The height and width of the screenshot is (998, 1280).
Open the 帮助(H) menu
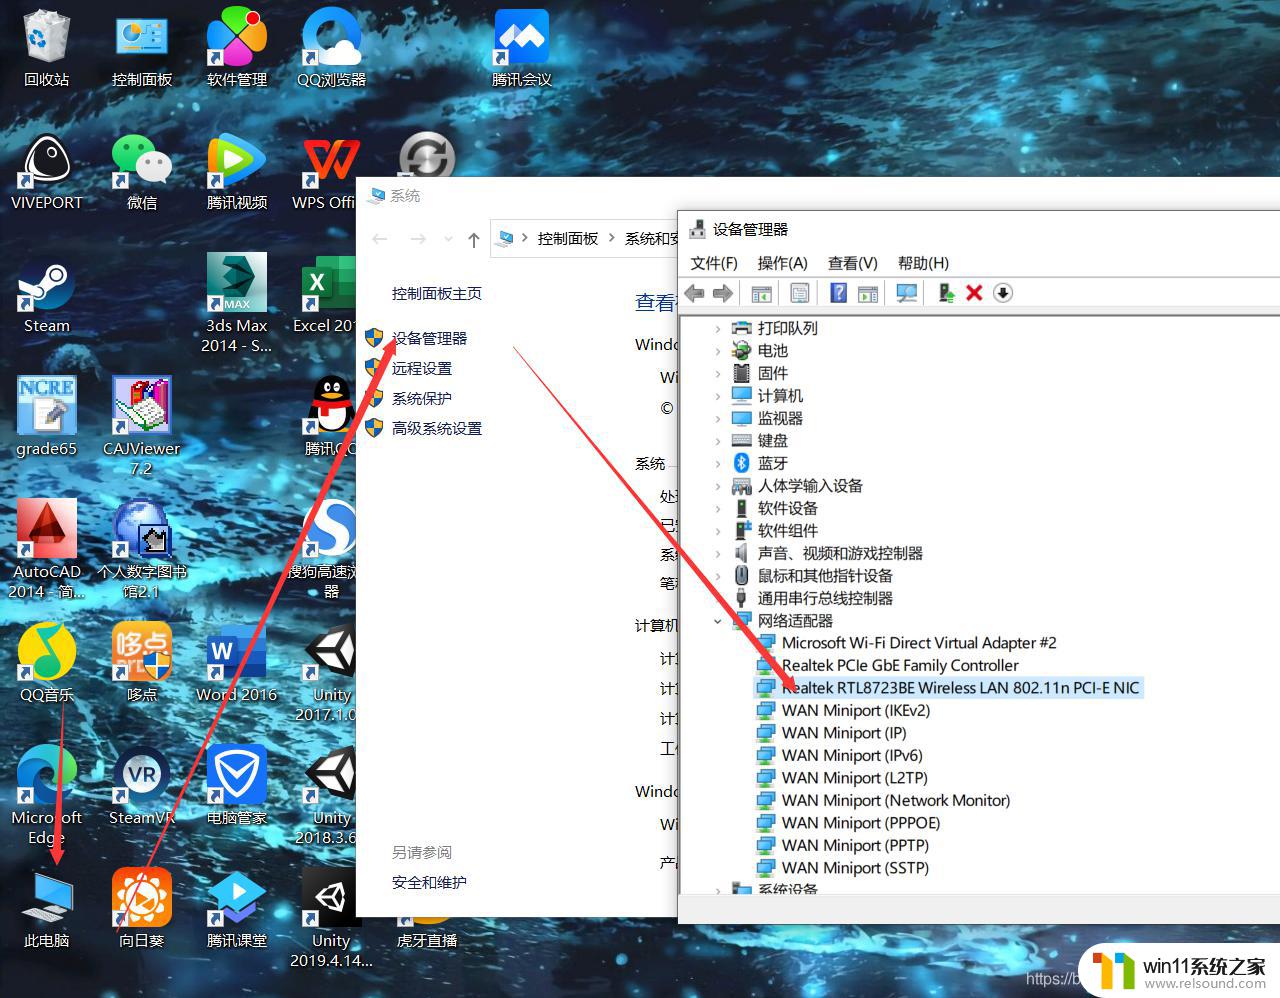[x=923, y=263]
